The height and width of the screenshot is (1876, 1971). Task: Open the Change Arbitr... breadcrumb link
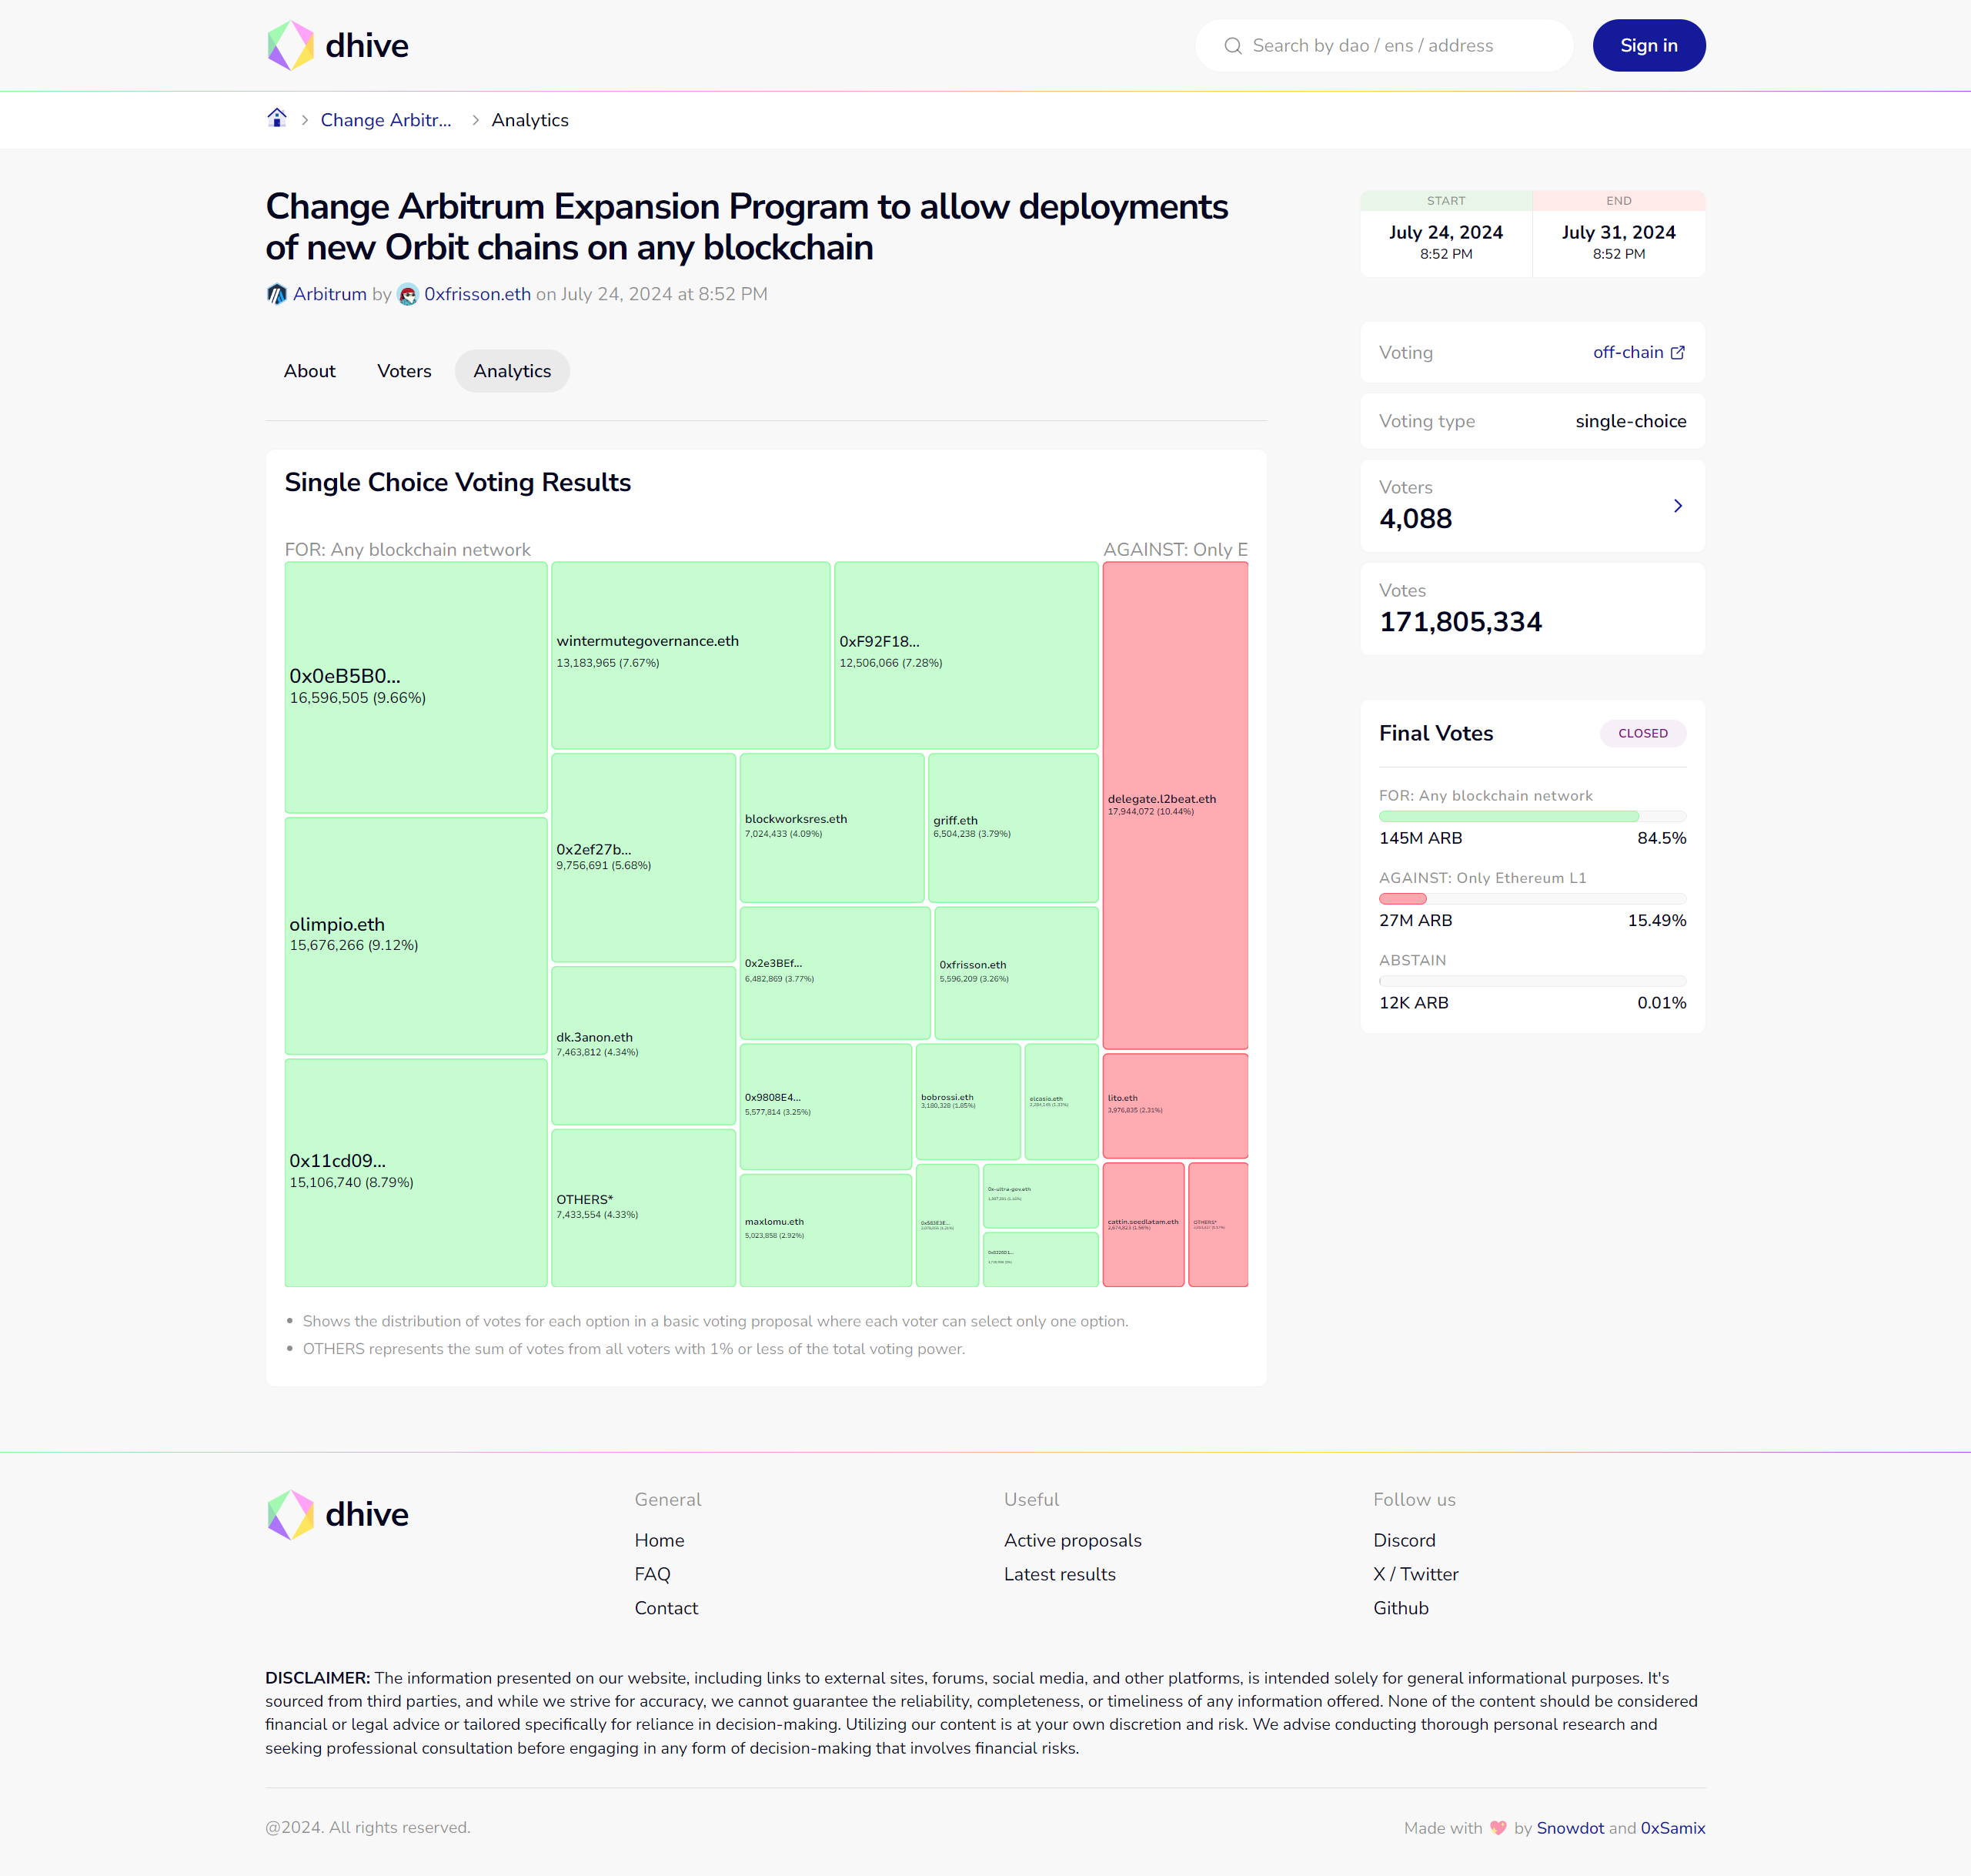(x=386, y=120)
